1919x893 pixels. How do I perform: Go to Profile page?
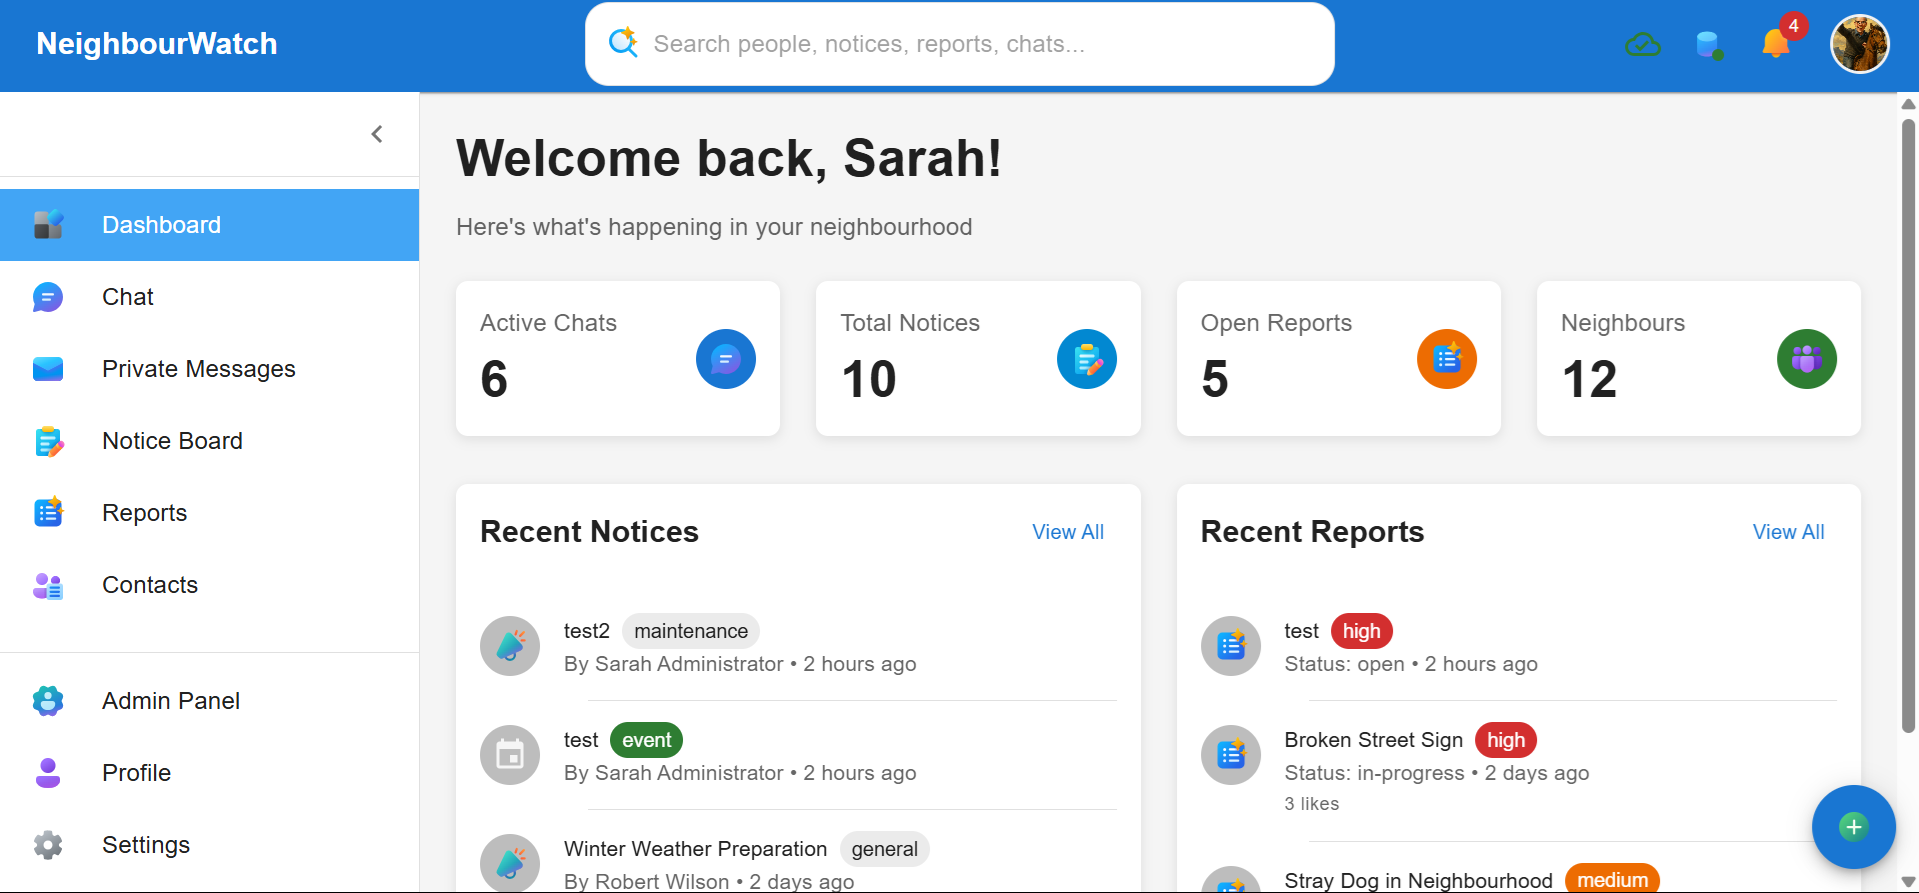[x=209, y=773]
